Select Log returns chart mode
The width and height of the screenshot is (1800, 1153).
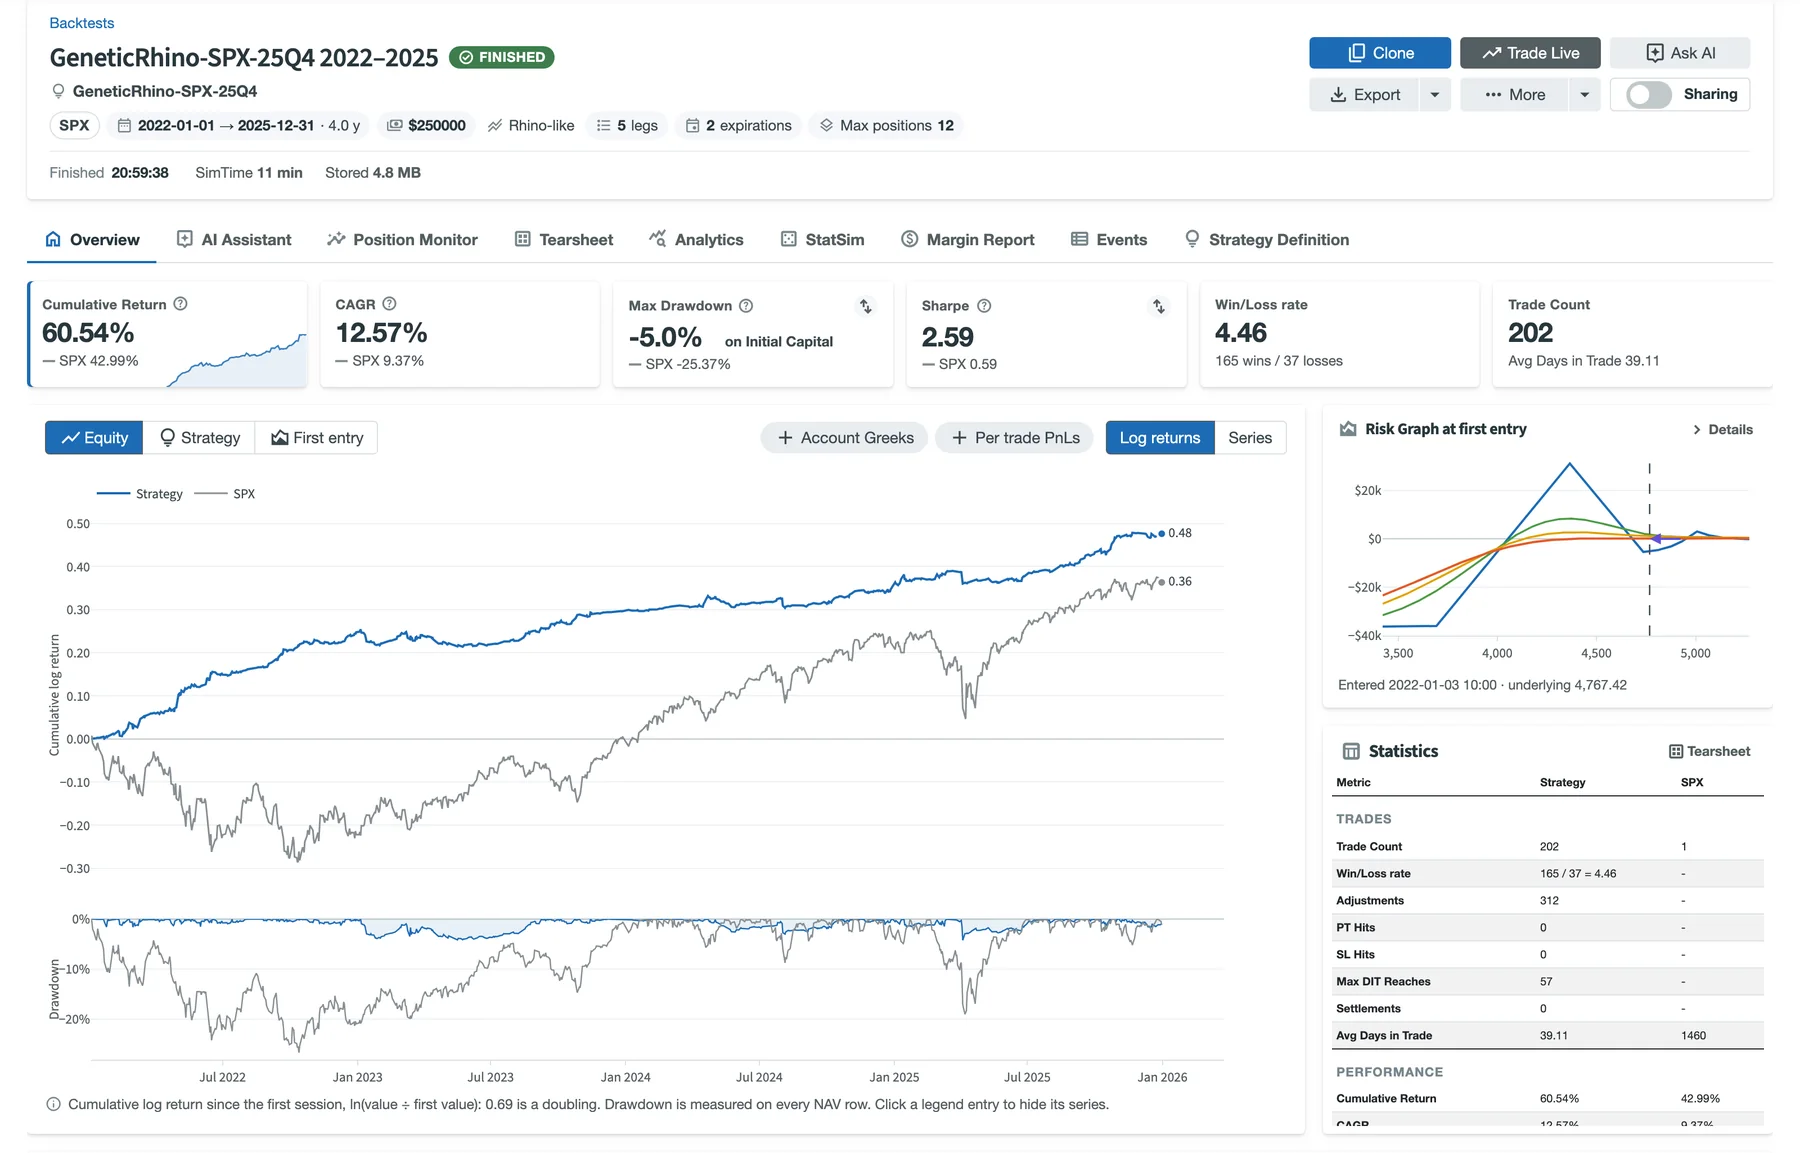1160,438
